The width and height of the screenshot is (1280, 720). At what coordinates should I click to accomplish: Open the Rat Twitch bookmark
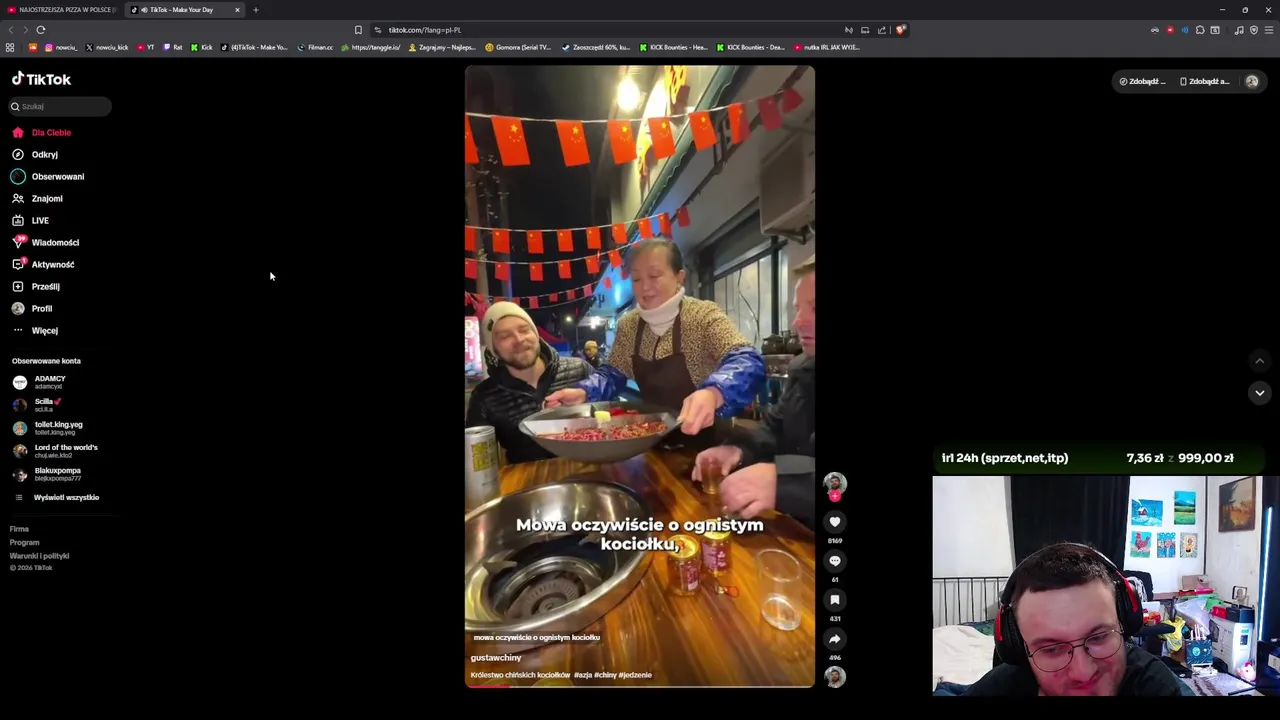click(173, 48)
